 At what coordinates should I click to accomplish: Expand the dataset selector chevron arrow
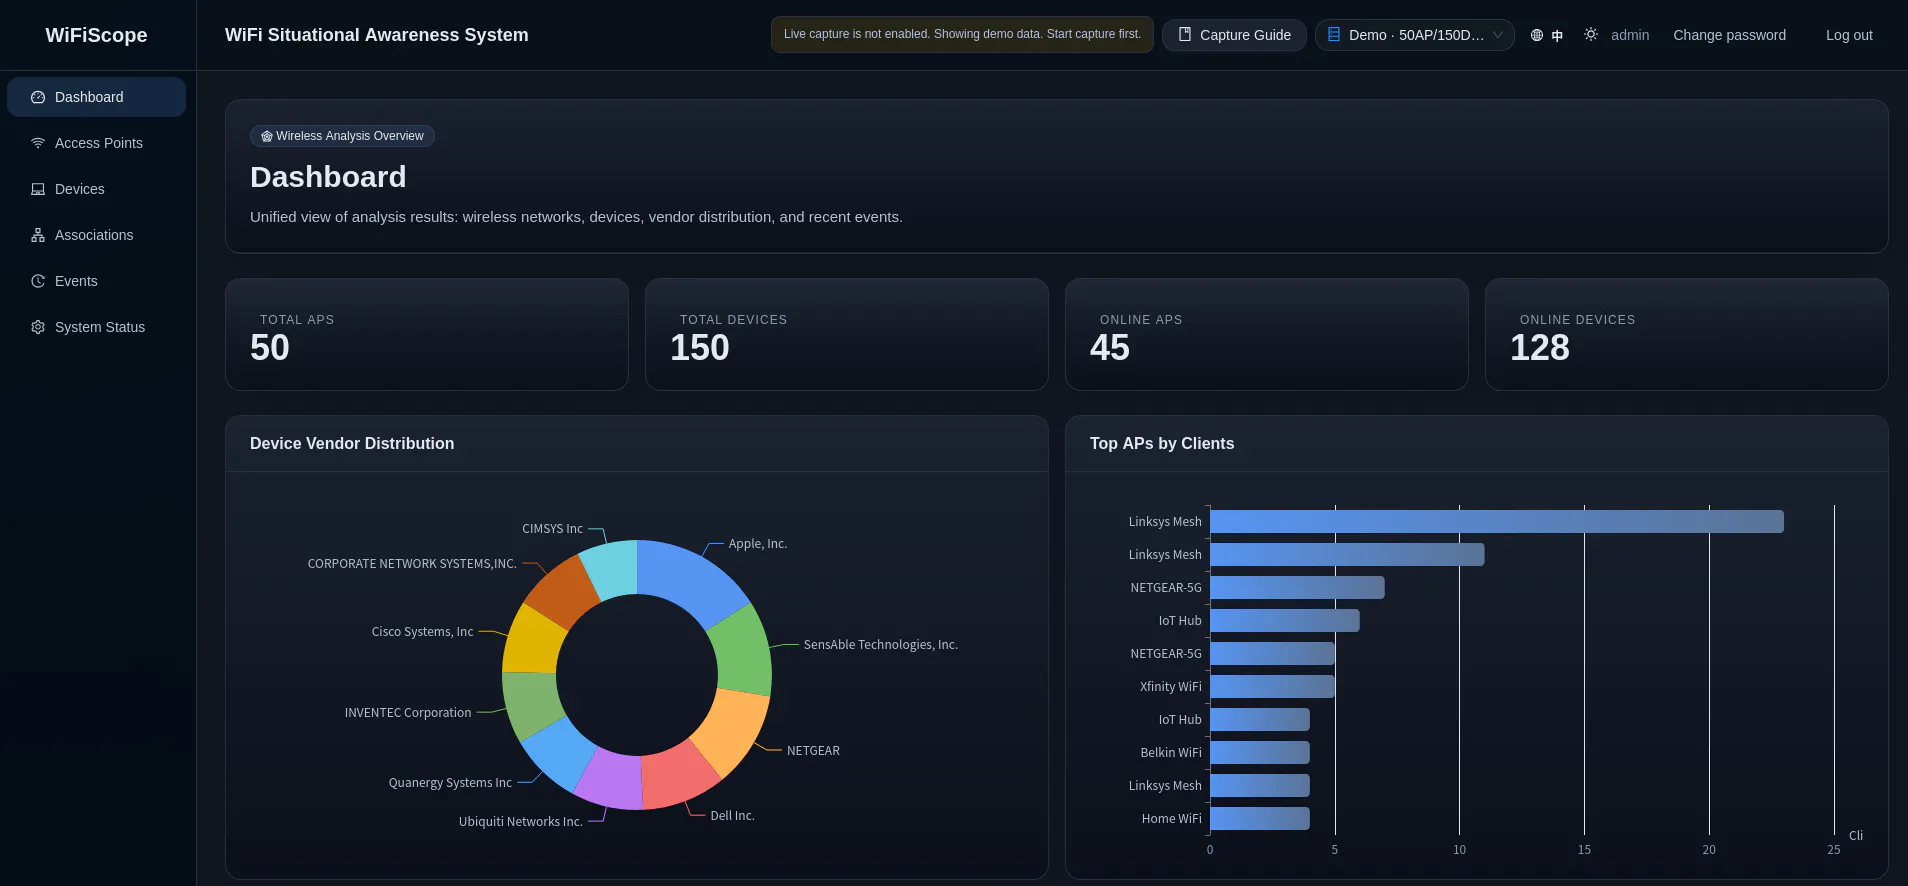point(1498,35)
